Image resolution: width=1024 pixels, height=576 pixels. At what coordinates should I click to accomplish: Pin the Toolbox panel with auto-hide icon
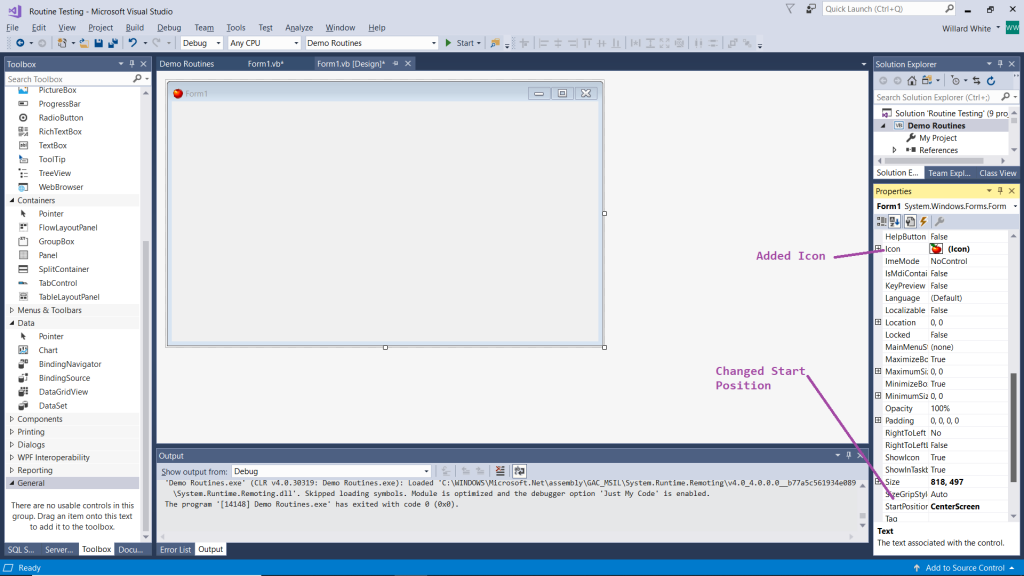coord(132,64)
